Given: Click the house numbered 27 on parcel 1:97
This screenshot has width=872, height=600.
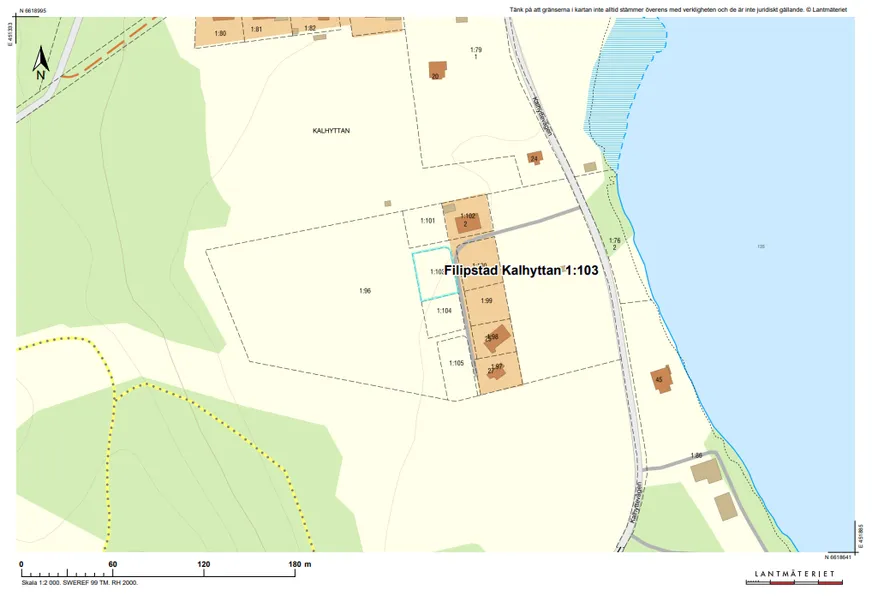Looking at the screenshot, I should pos(497,369).
